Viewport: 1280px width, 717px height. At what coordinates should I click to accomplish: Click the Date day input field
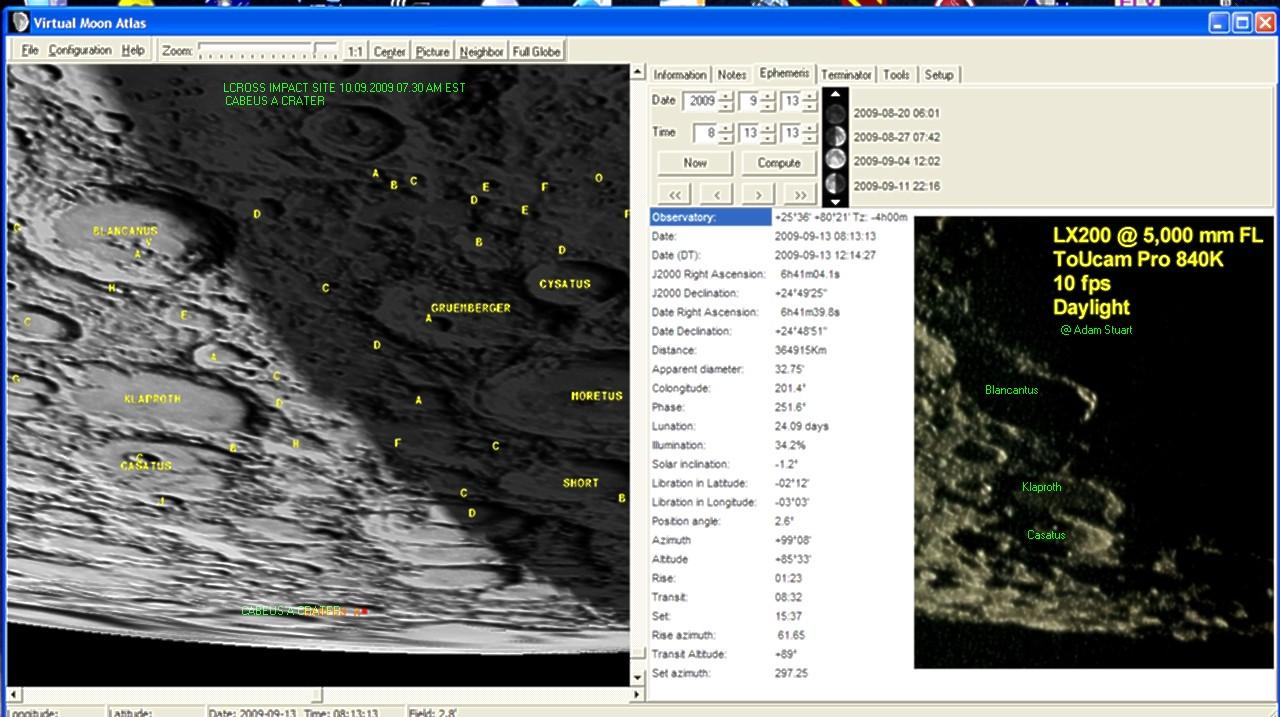(x=792, y=101)
